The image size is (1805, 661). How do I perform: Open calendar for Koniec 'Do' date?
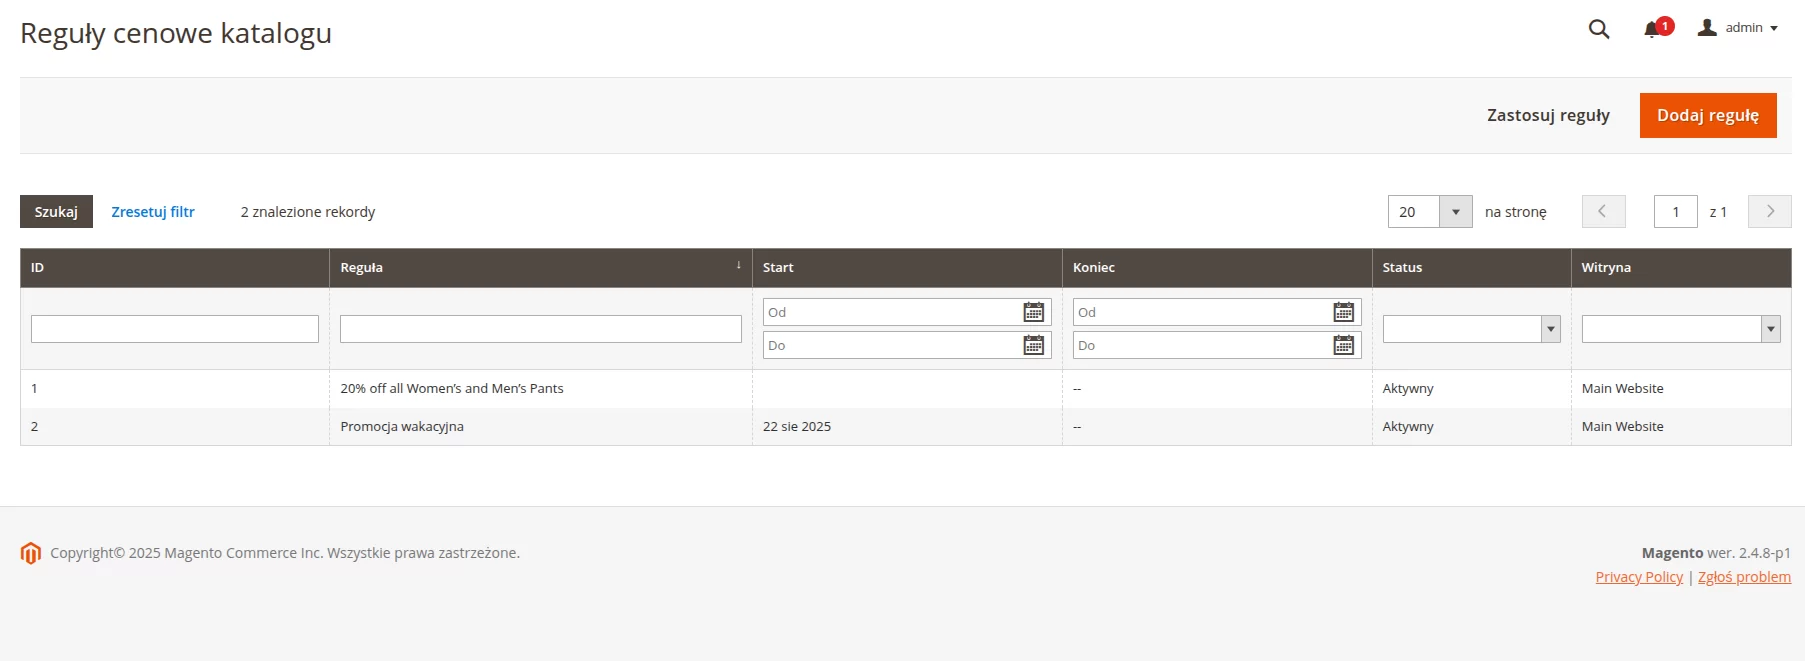click(1343, 346)
